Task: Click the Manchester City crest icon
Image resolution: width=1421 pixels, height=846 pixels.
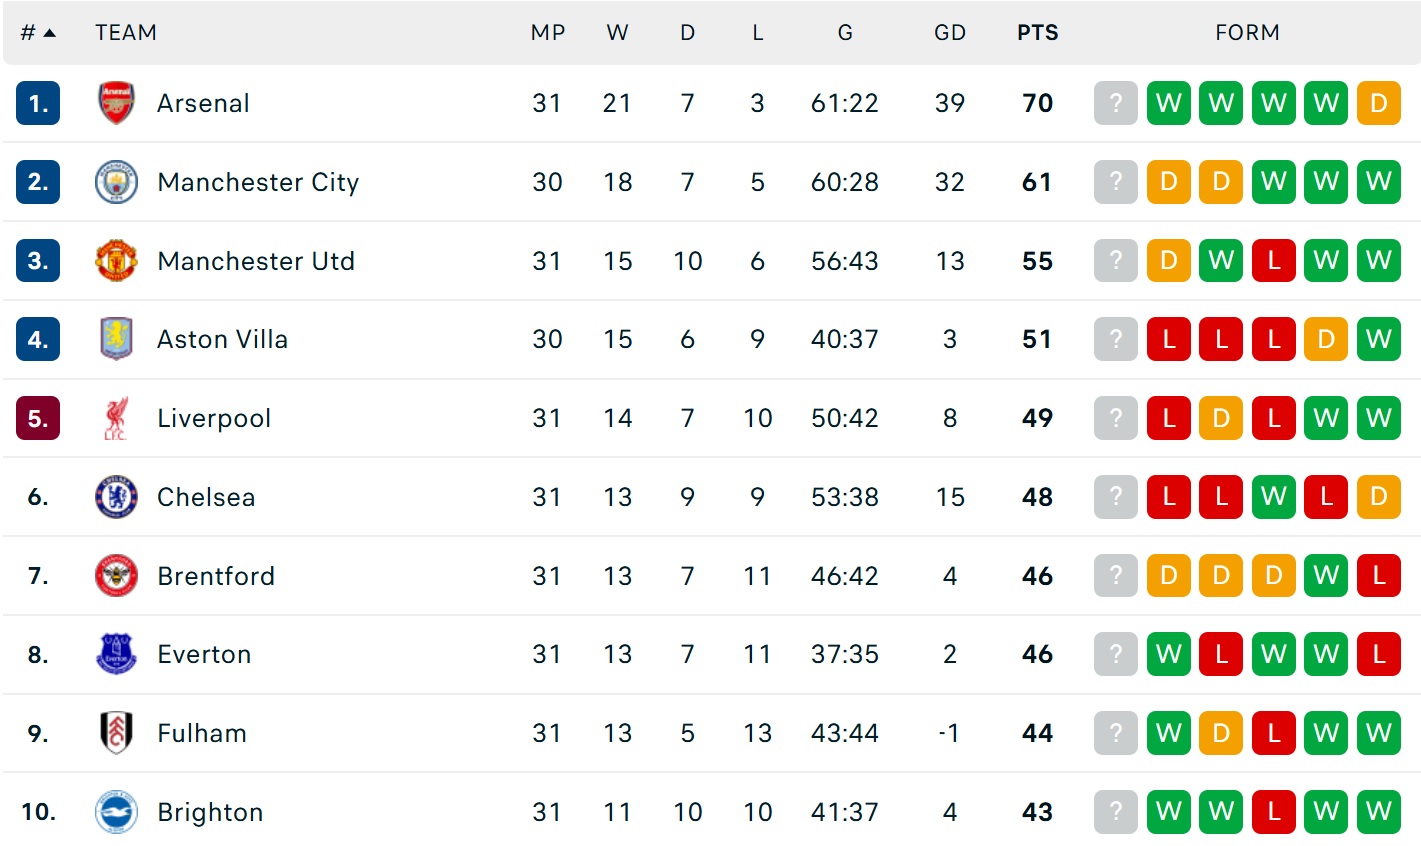Action: coord(116,182)
